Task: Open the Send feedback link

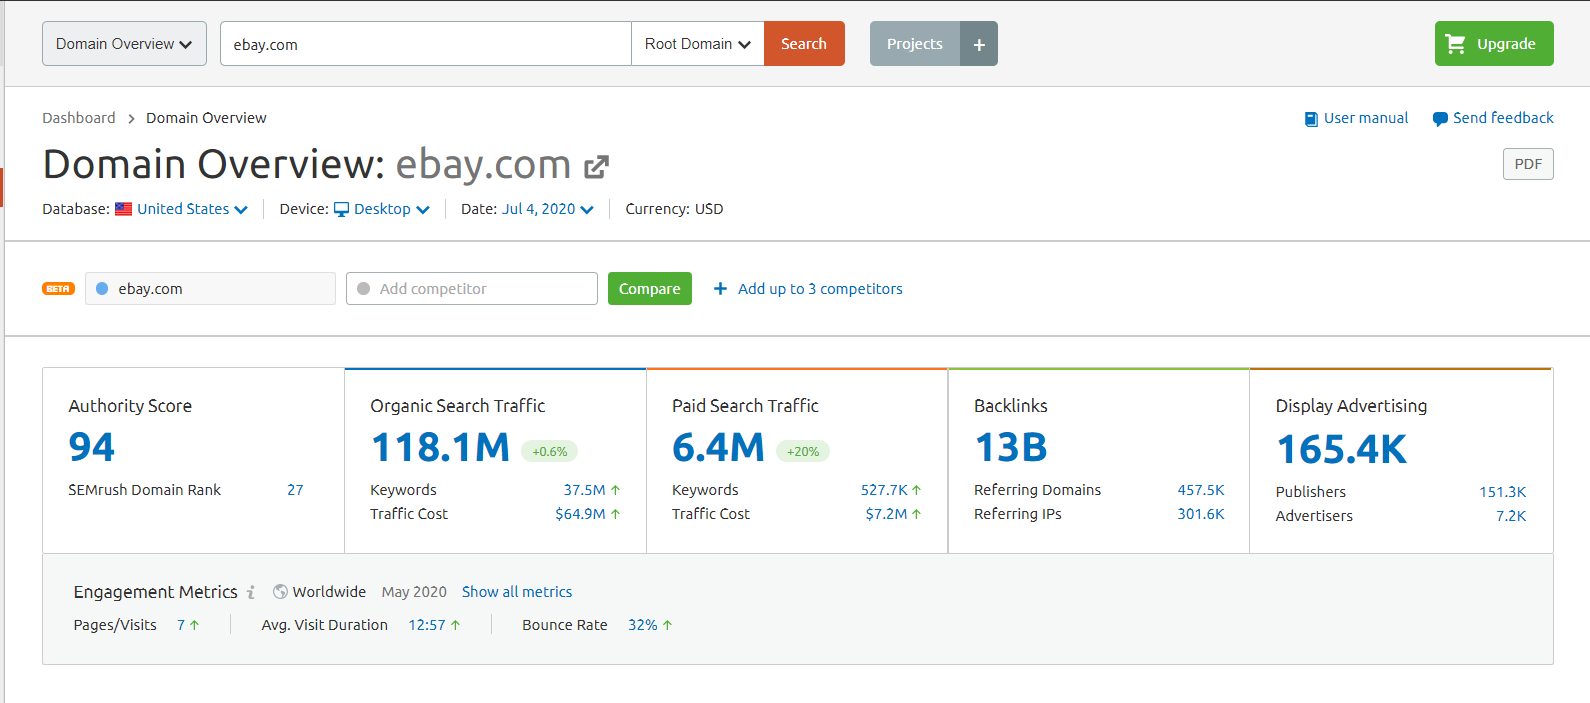Action: click(x=1503, y=118)
